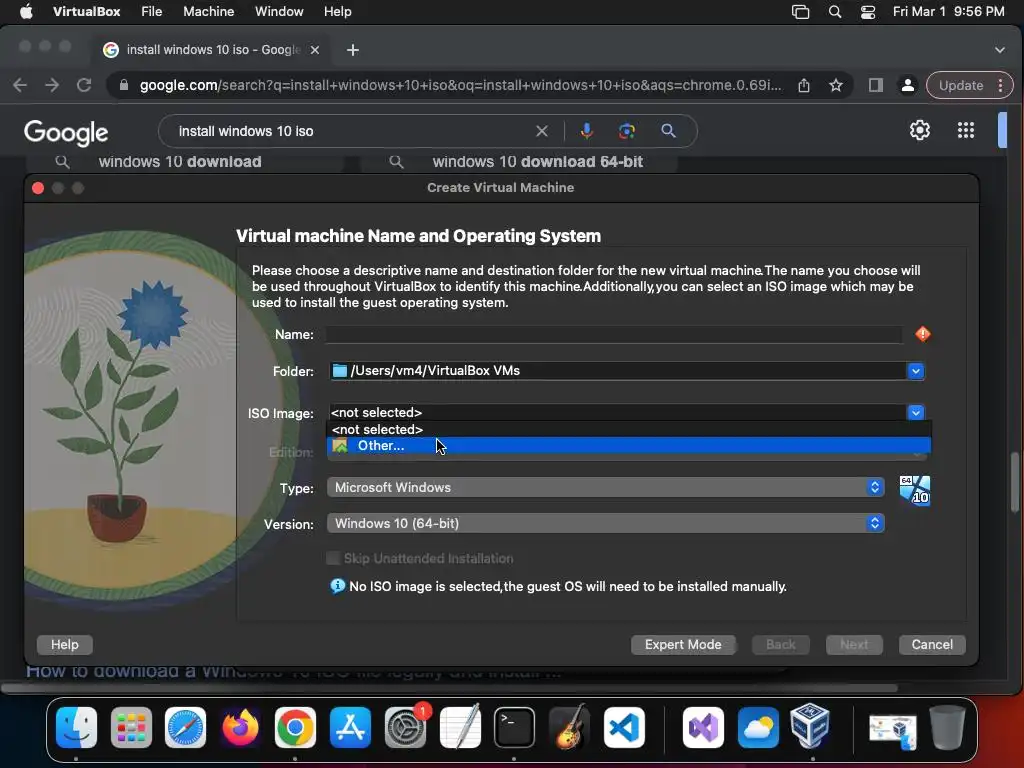Open a new Chrome tab

(x=353, y=50)
